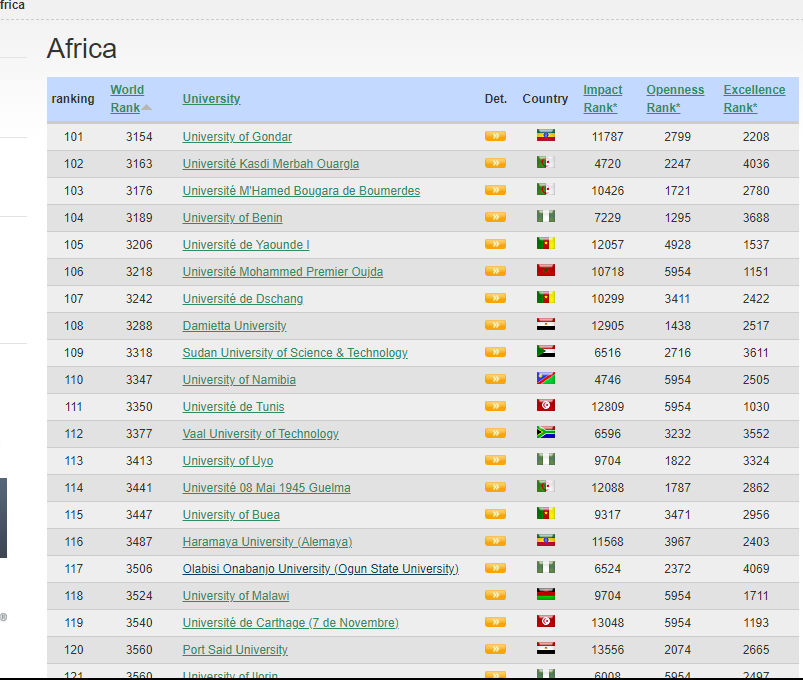This screenshot has width=803, height=680.
Task: Sort table by Impact Rank column
Action: pyautogui.click(x=603, y=99)
